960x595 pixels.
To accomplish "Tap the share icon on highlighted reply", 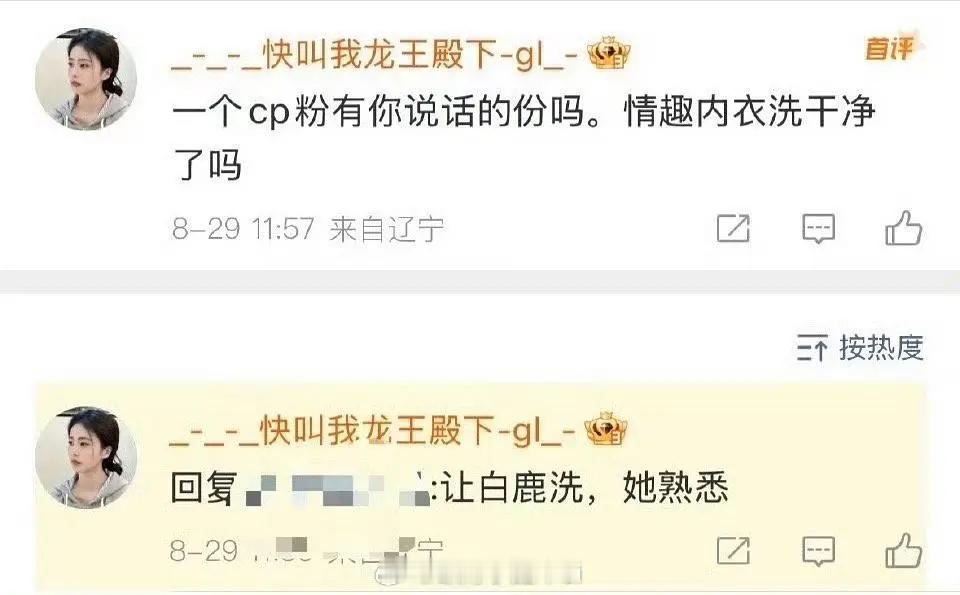I will (x=733, y=550).
